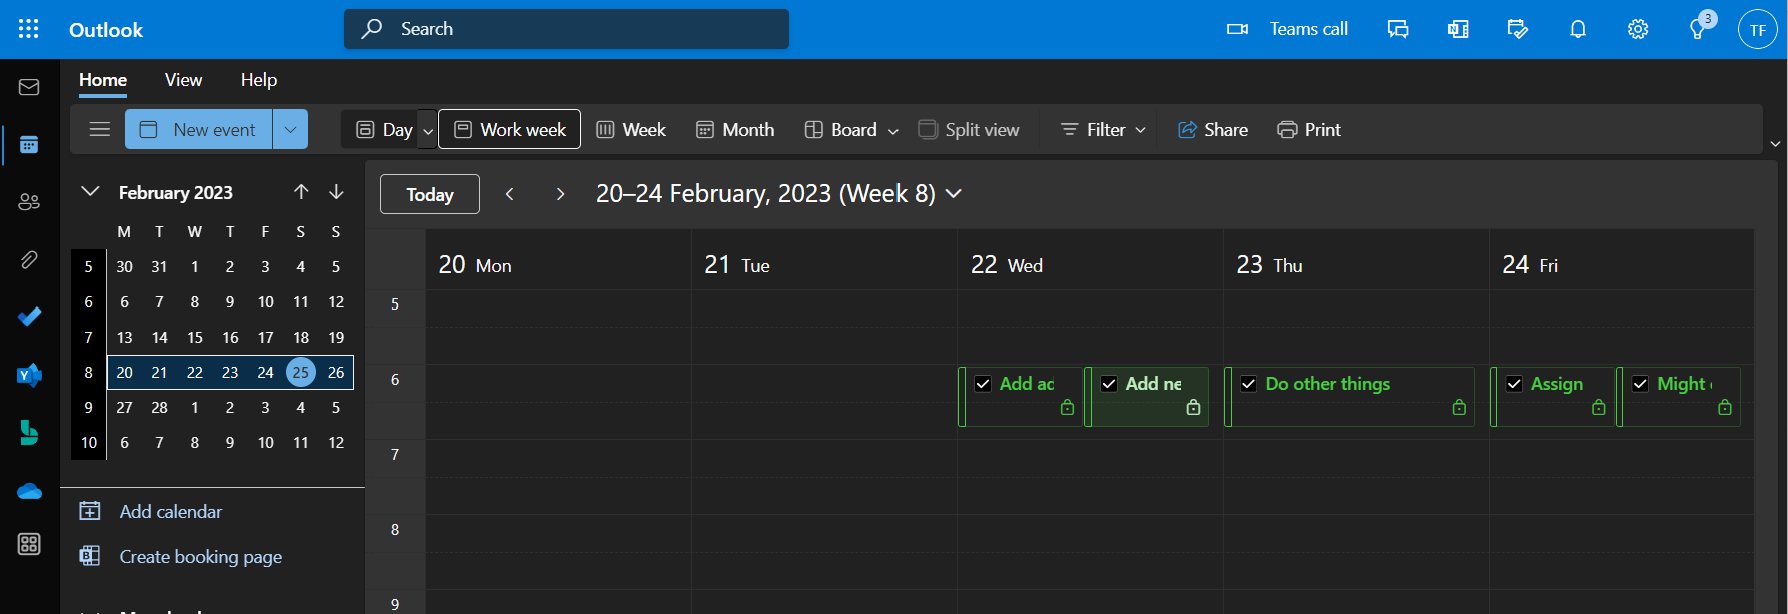Open the app launcher grid
This screenshot has width=1788, height=614.
tap(29, 29)
